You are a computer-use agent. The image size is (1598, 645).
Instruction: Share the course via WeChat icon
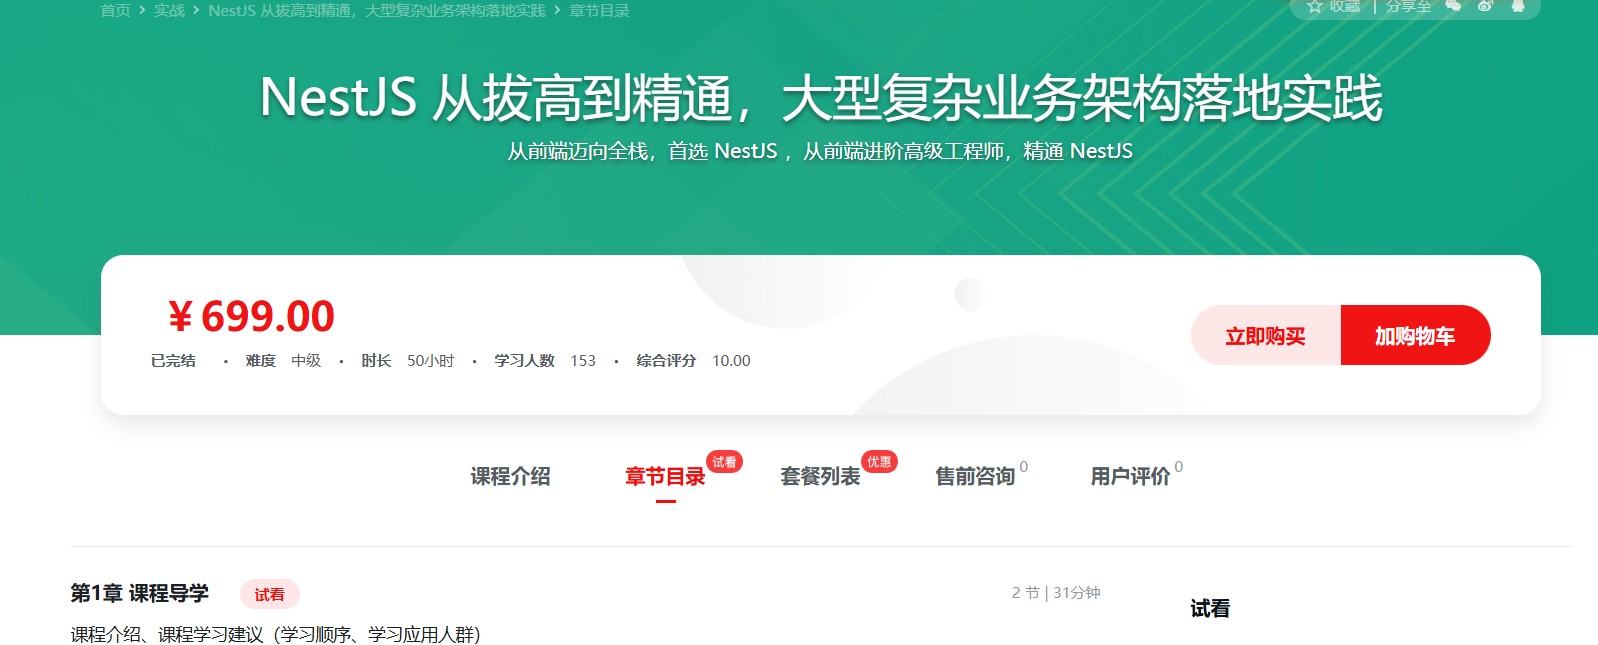1453,5
